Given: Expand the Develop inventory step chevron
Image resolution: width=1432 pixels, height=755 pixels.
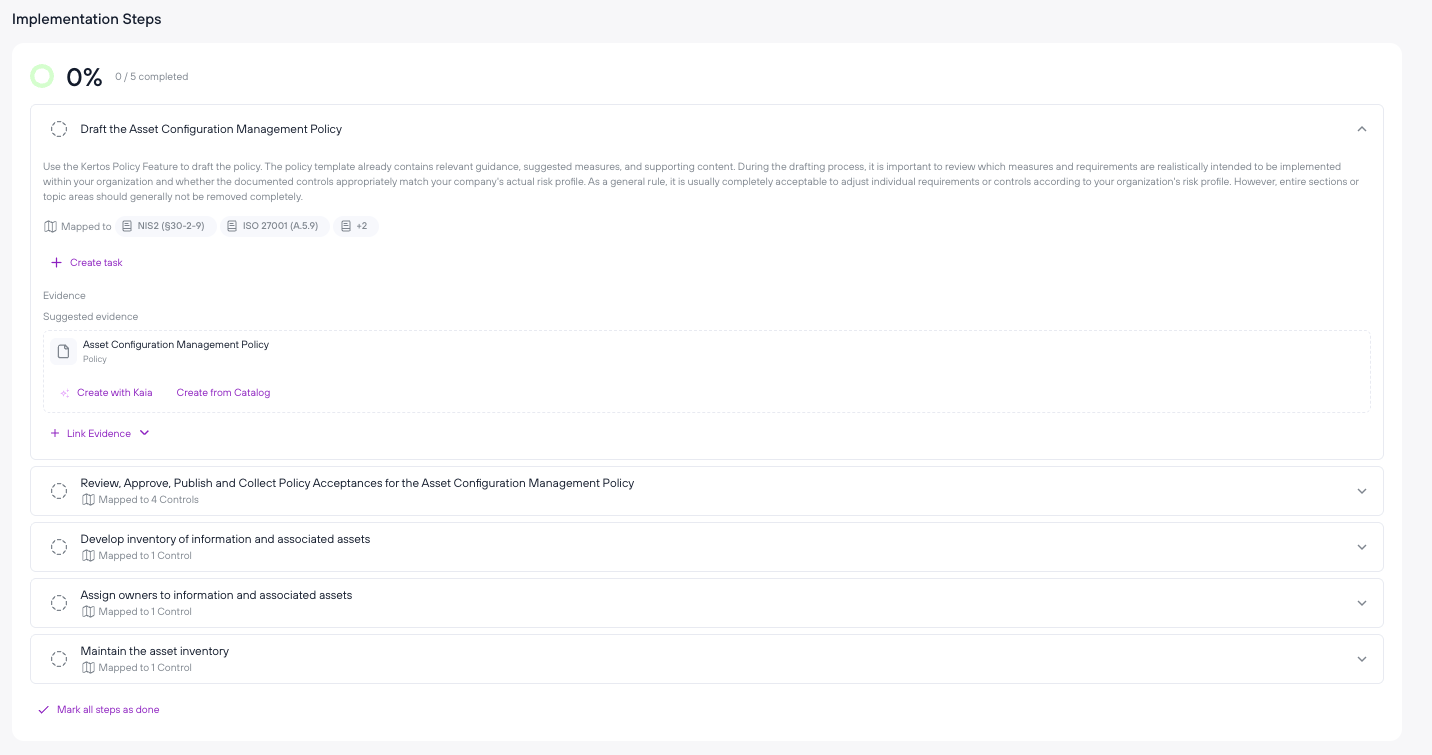Looking at the screenshot, I should point(1361,547).
